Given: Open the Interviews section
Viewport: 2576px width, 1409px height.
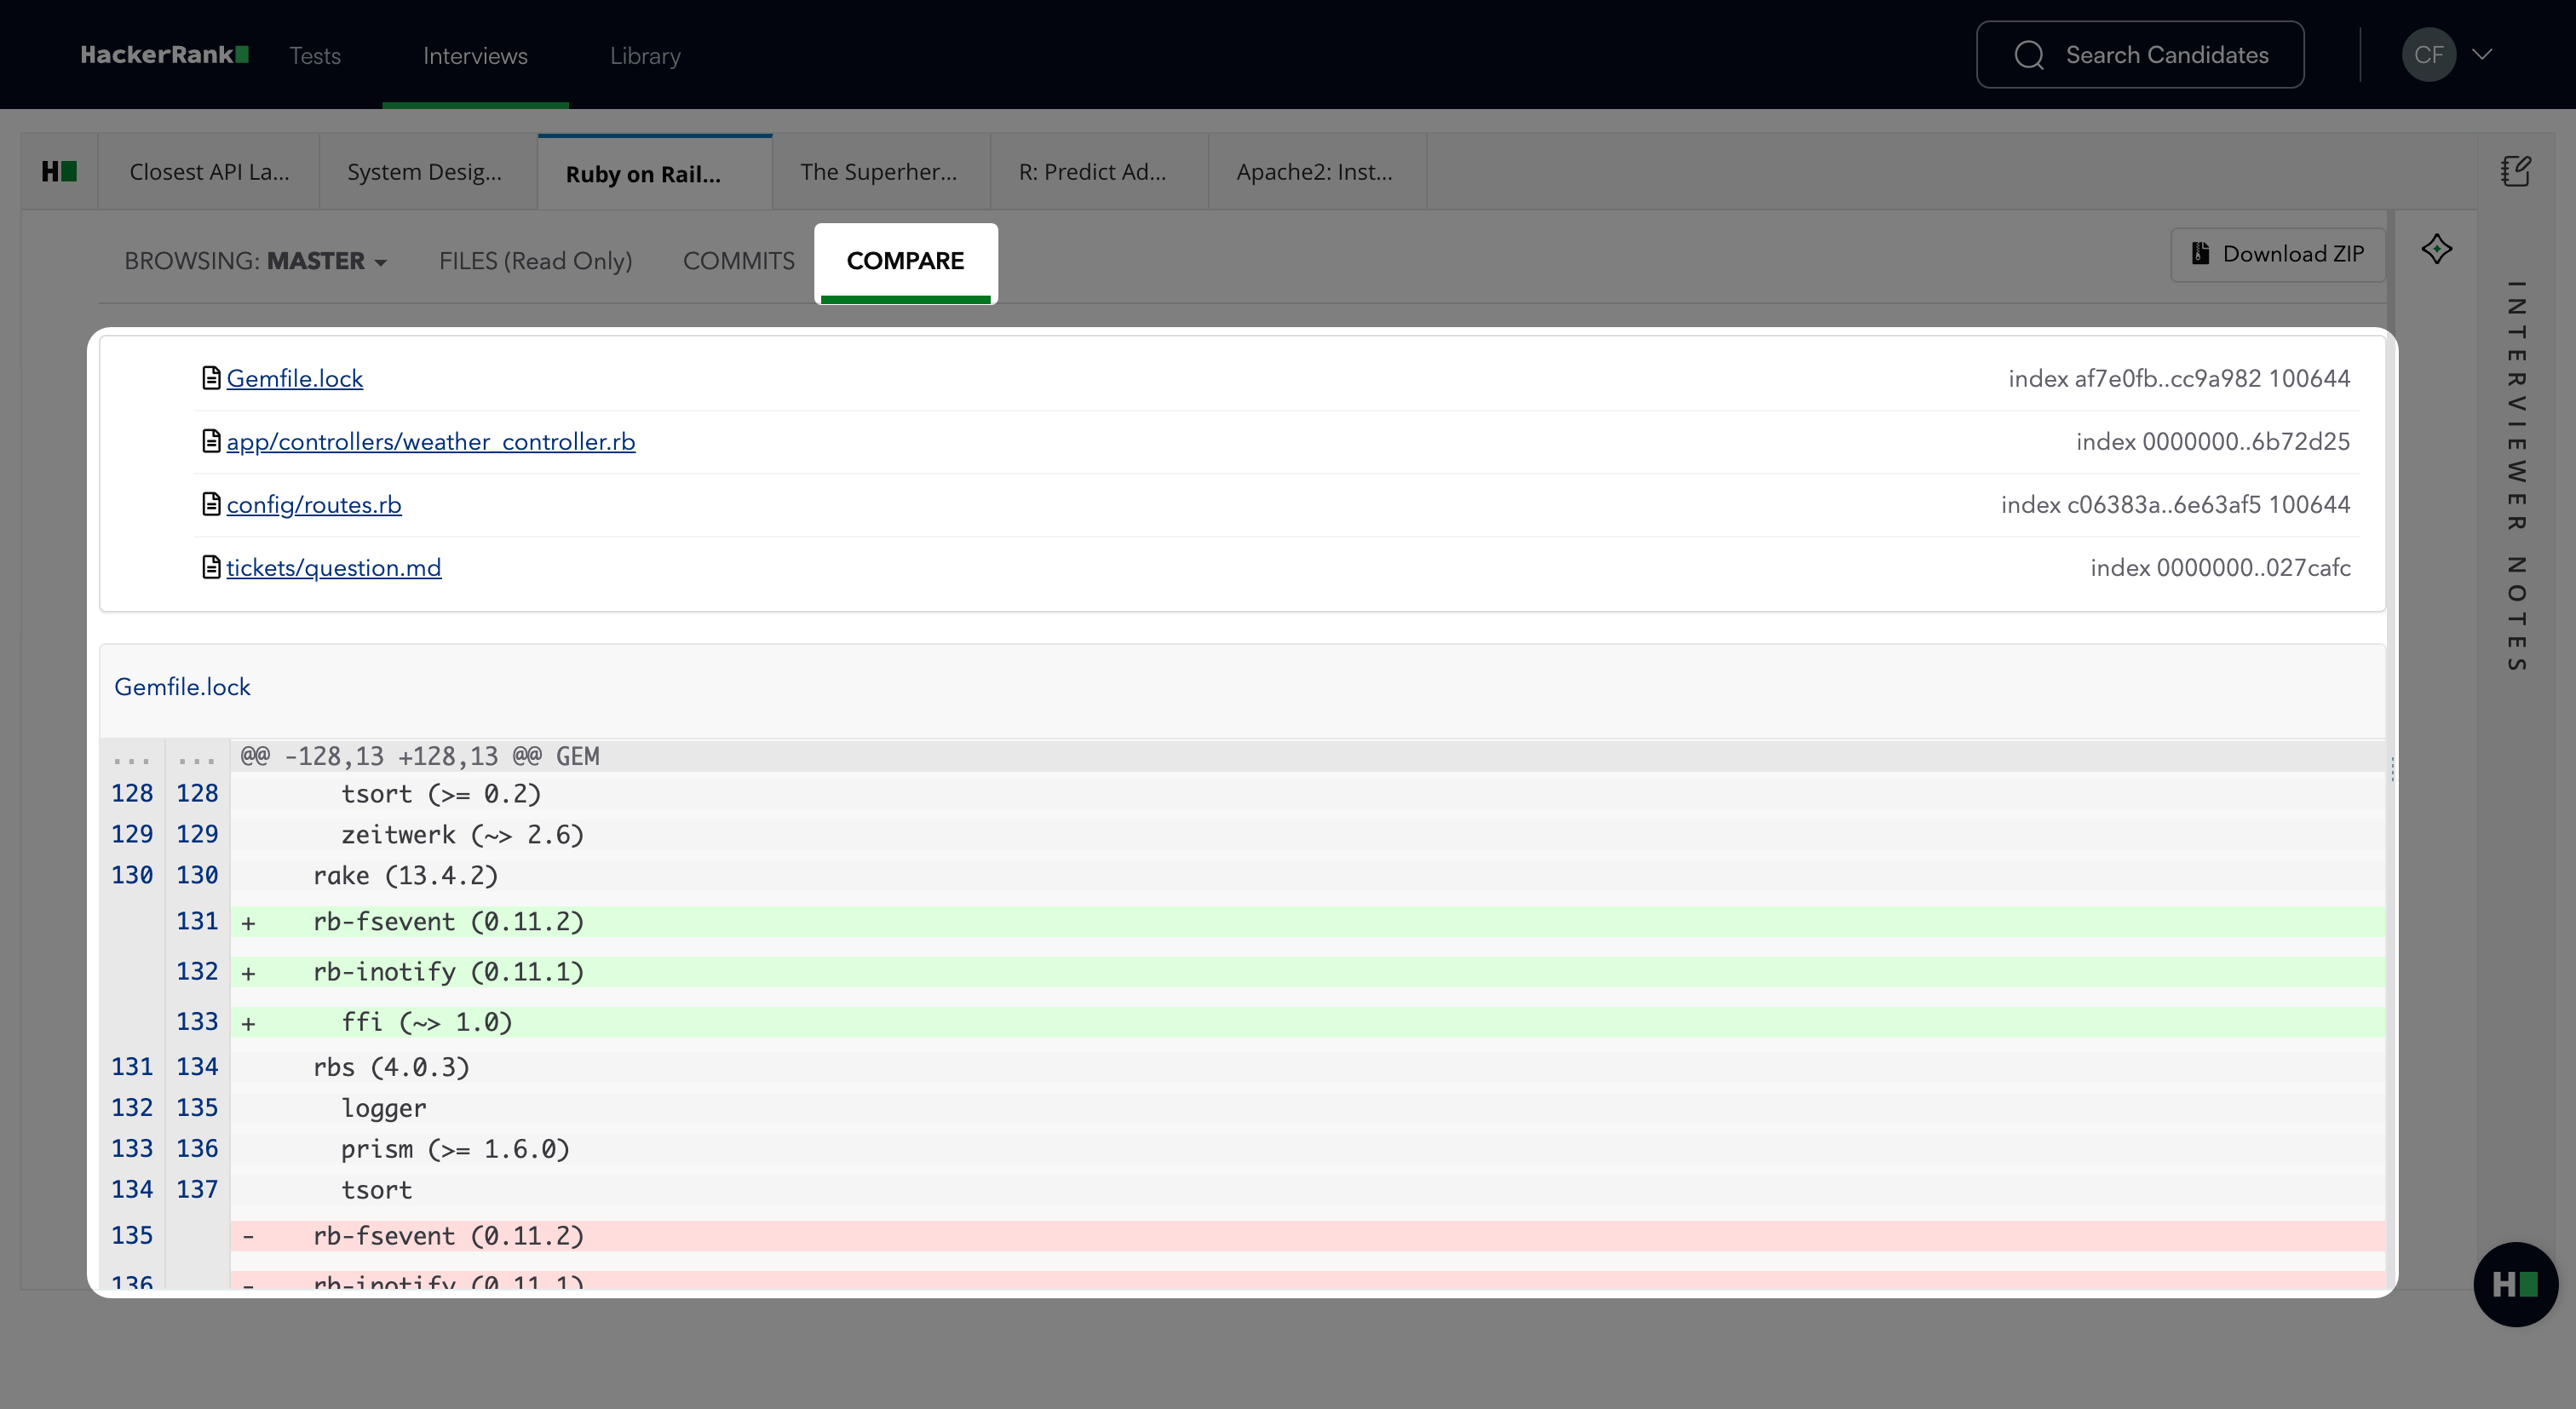Looking at the screenshot, I should pyautogui.click(x=475, y=56).
